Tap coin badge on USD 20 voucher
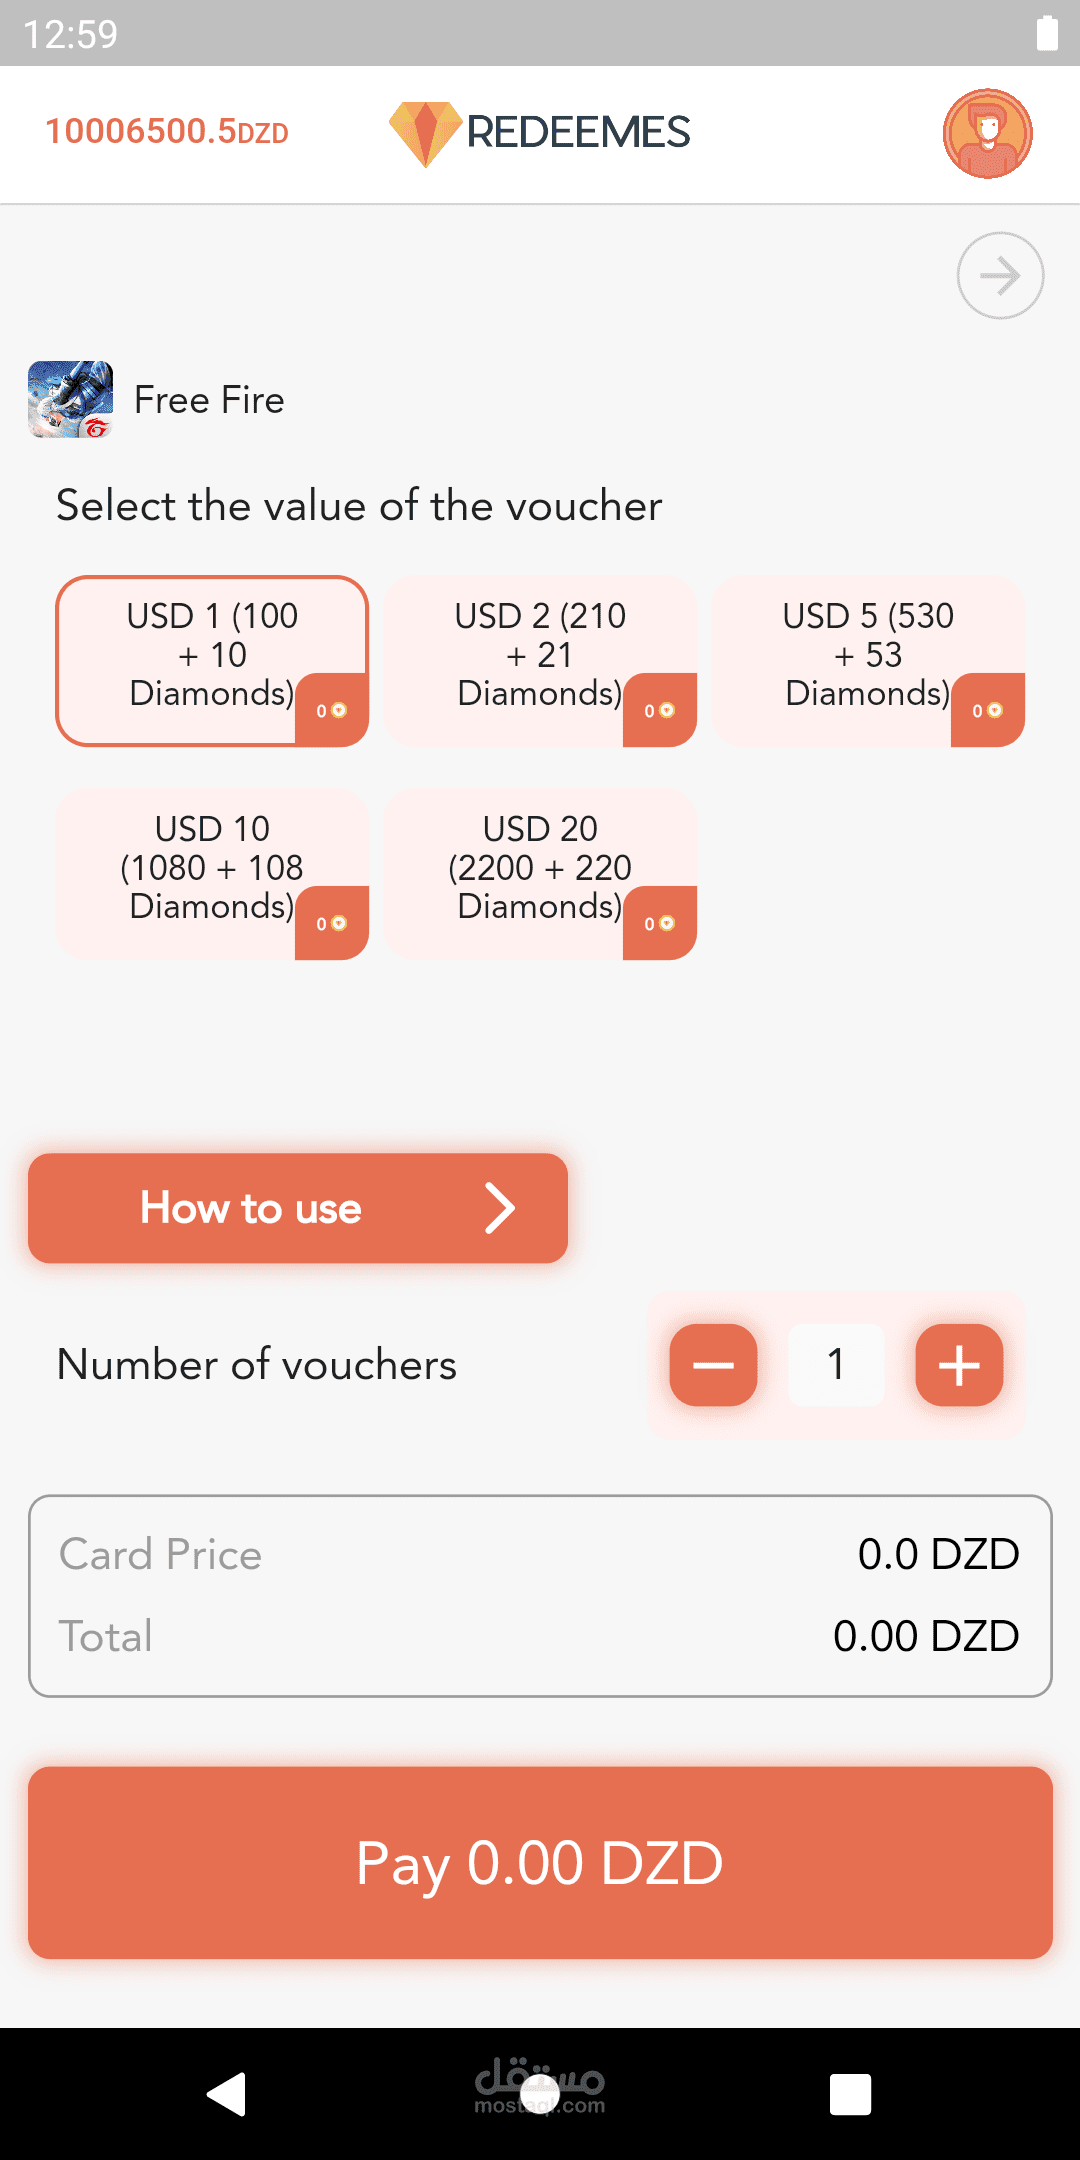Screen dimensions: 1080x2160 click(x=660, y=923)
